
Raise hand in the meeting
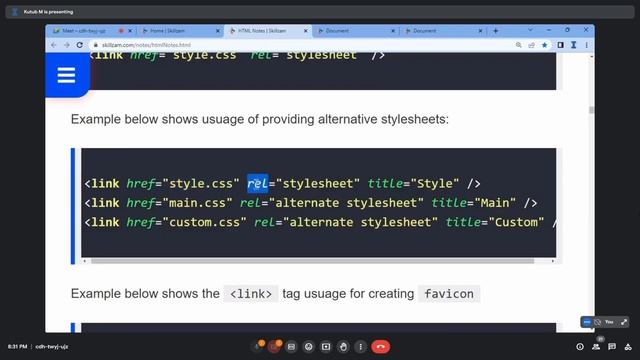(343, 347)
